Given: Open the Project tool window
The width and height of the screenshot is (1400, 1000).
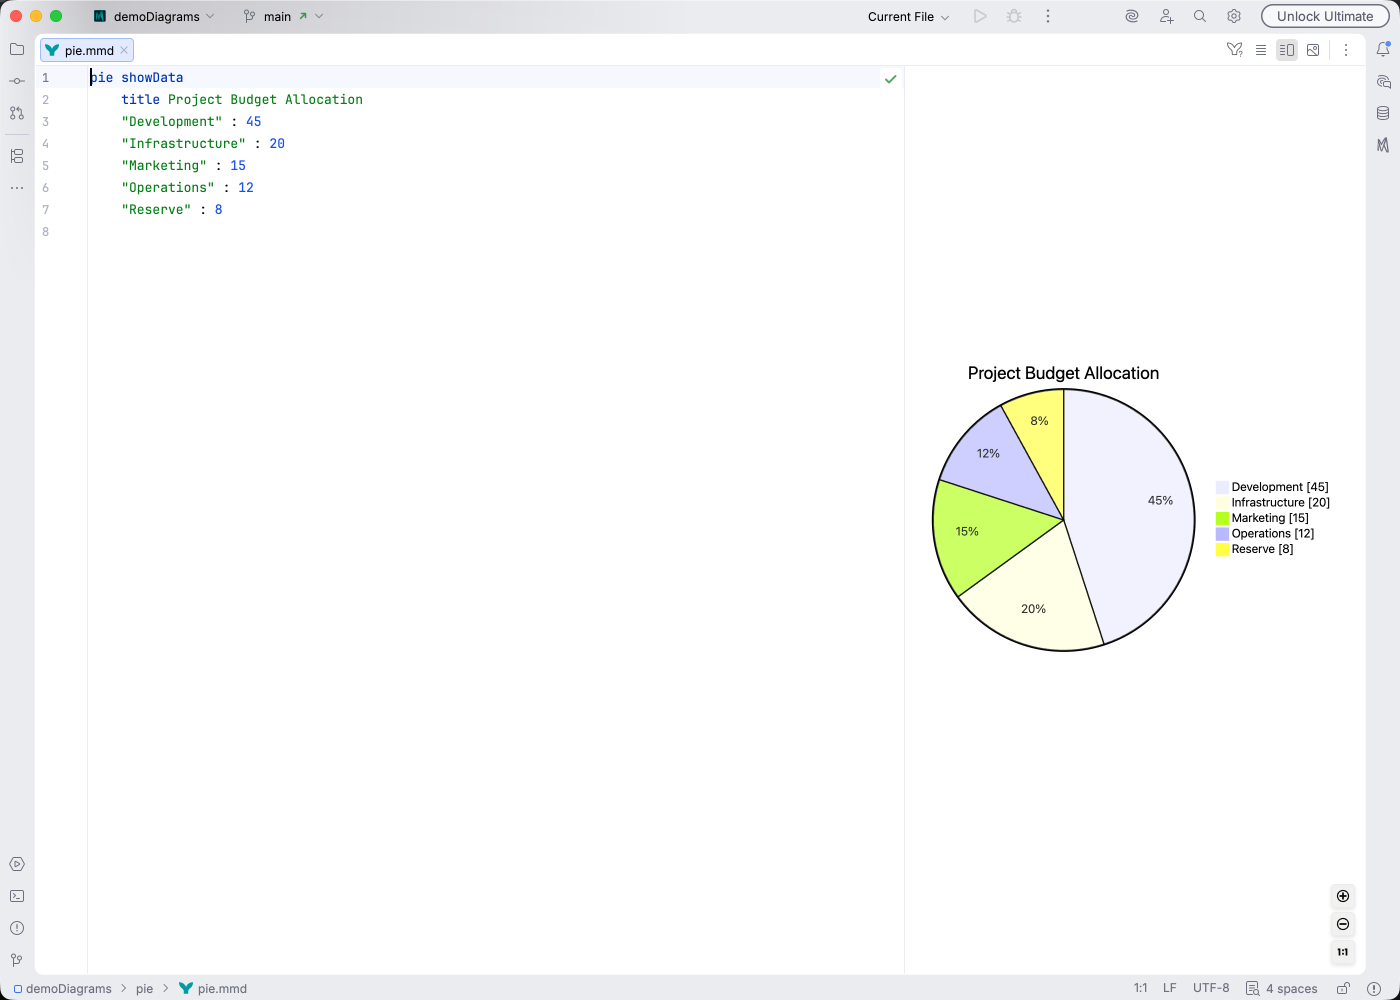Looking at the screenshot, I should (x=16, y=49).
